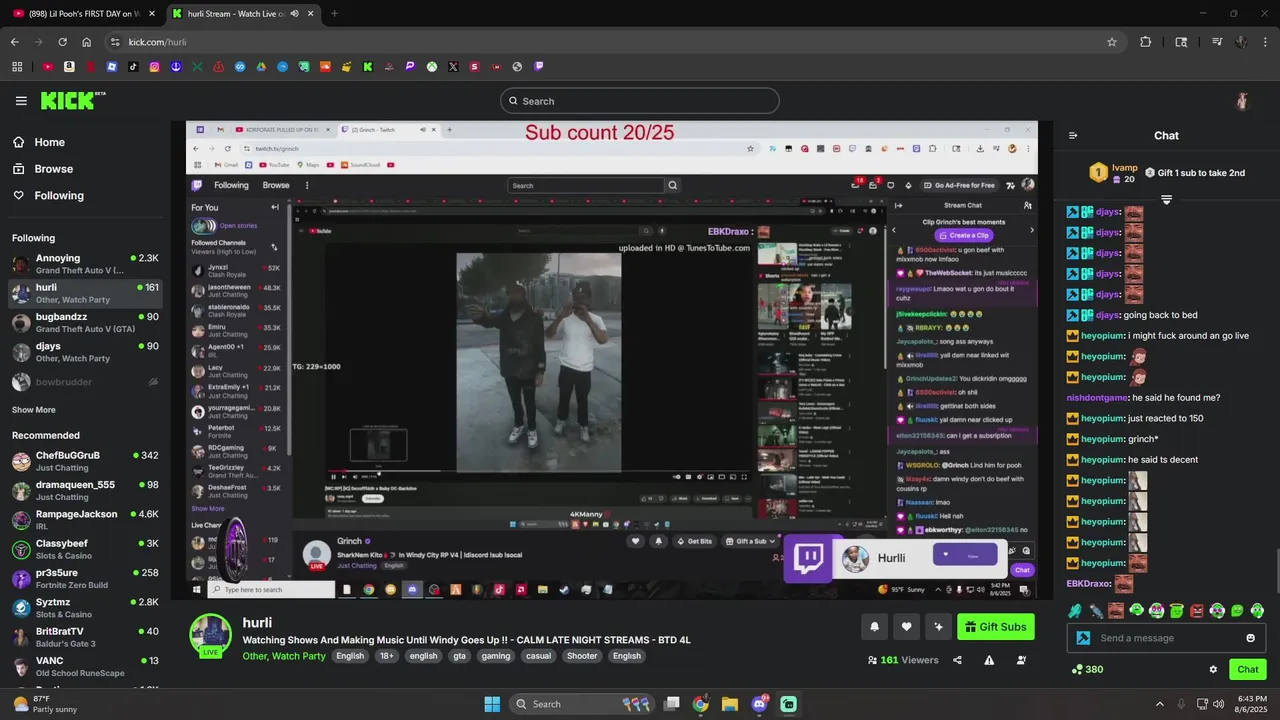The height and width of the screenshot is (720, 1280).
Task: Toggle hidden status icon beside bowbrudder
Action: [153, 382]
